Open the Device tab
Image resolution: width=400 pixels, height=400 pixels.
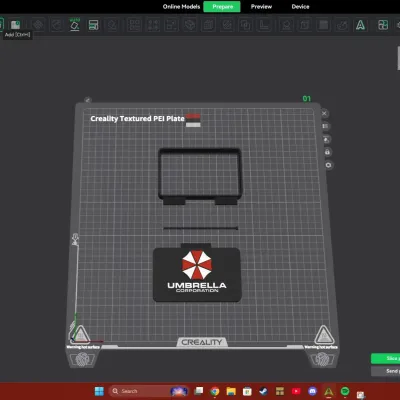tap(300, 7)
